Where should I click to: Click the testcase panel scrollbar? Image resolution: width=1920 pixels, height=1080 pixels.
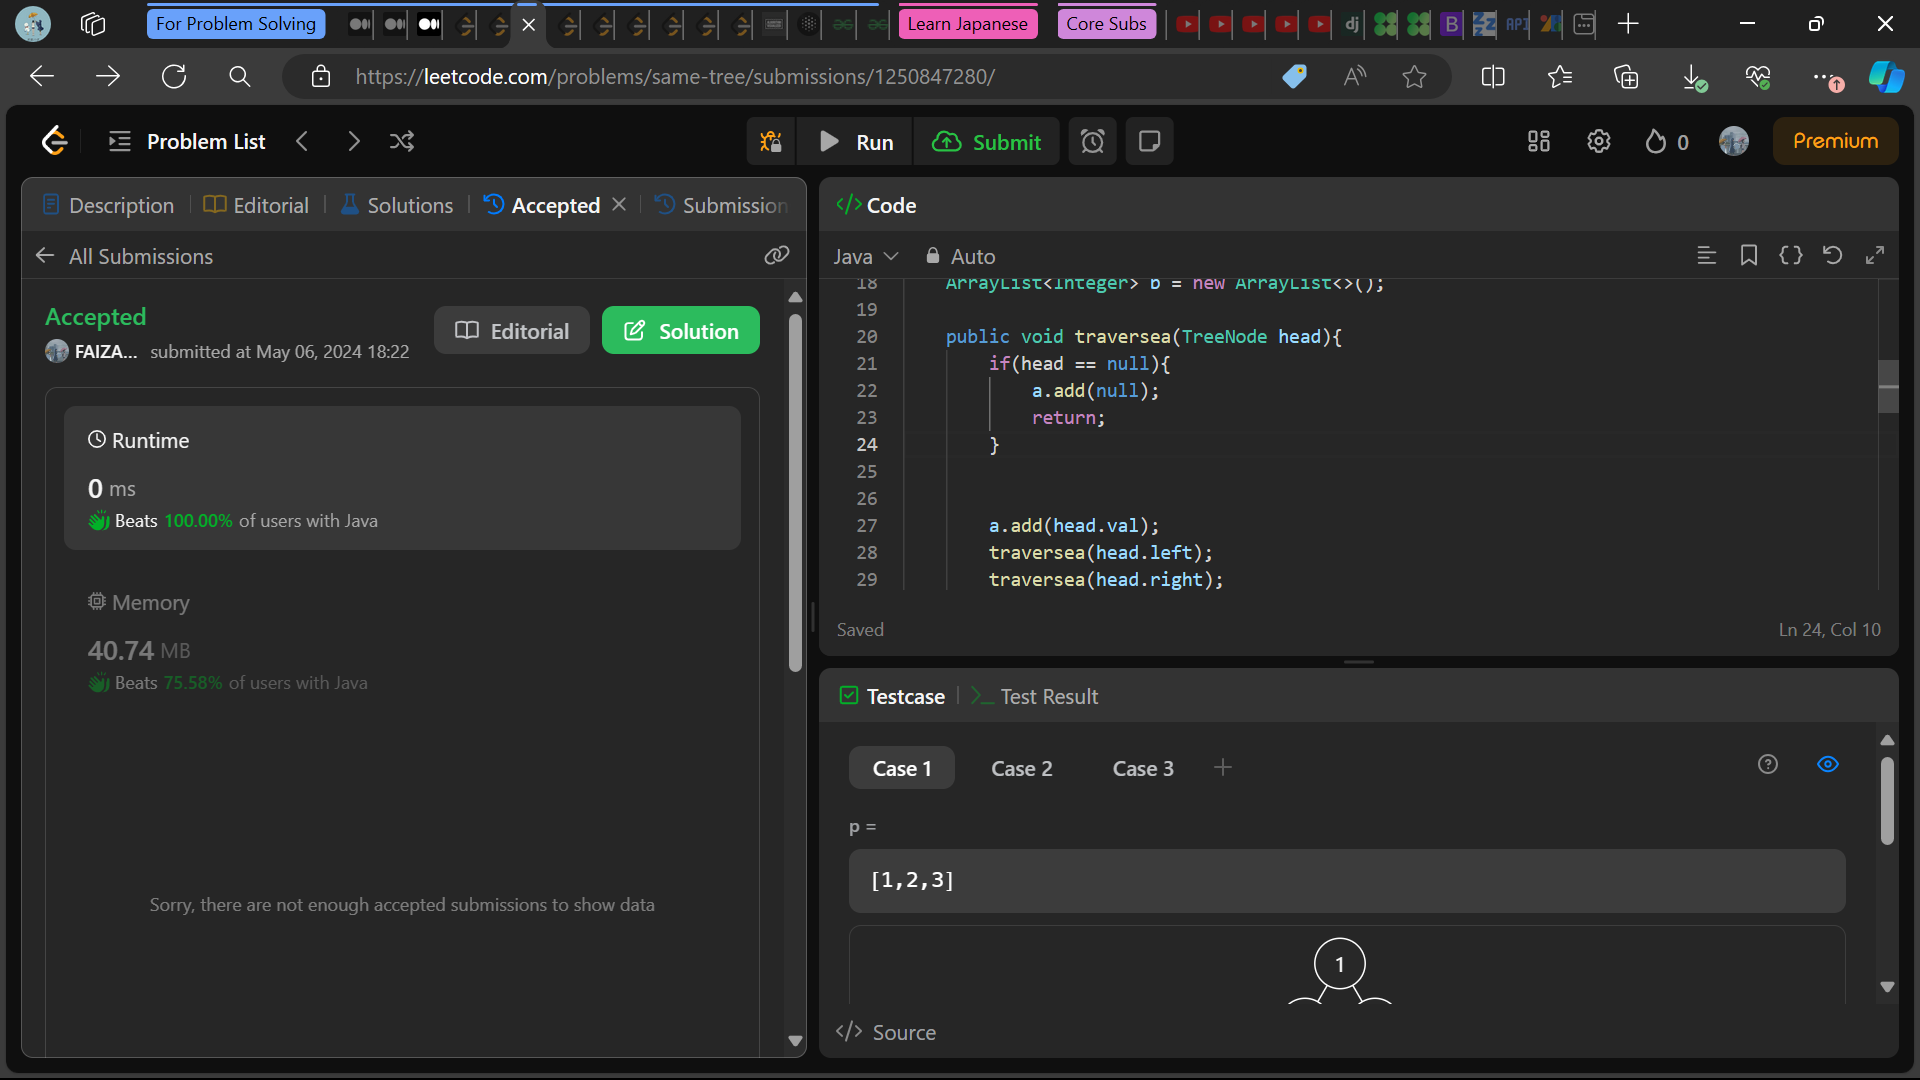[1887, 801]
